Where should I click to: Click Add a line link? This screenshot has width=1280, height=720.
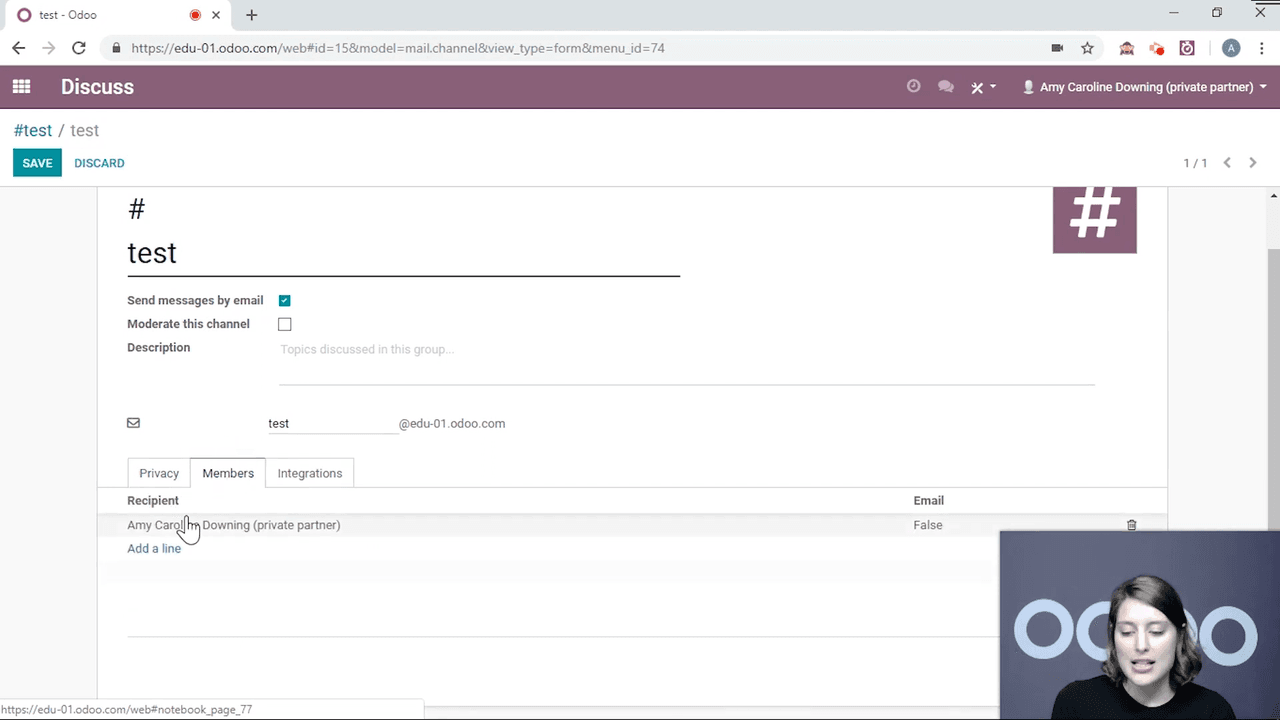click(x=154, y=548)
